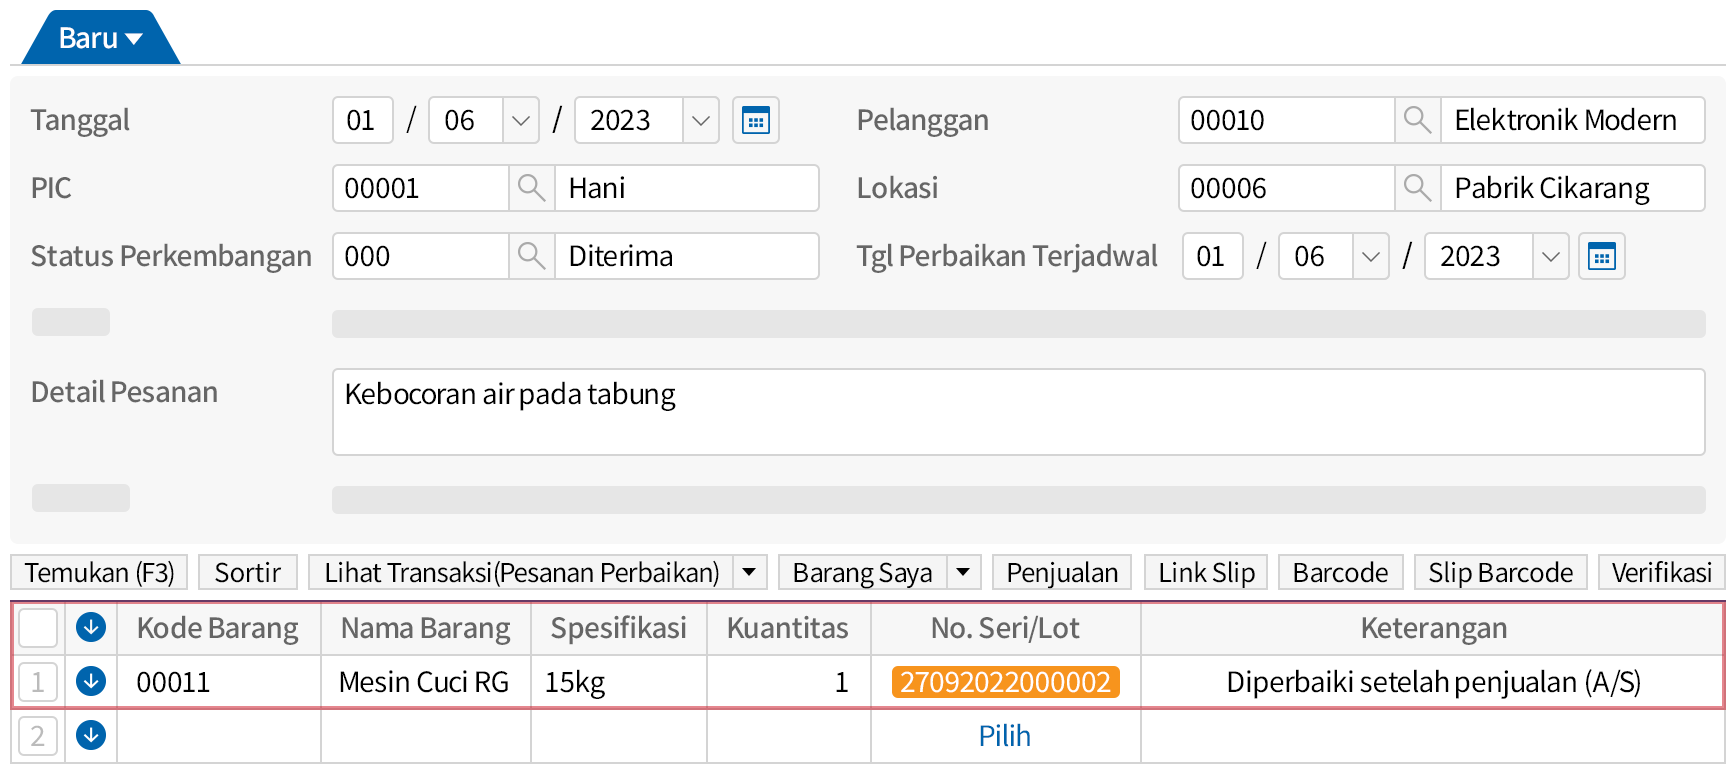Click the Pelanggan search magnifier icon

1417,120
